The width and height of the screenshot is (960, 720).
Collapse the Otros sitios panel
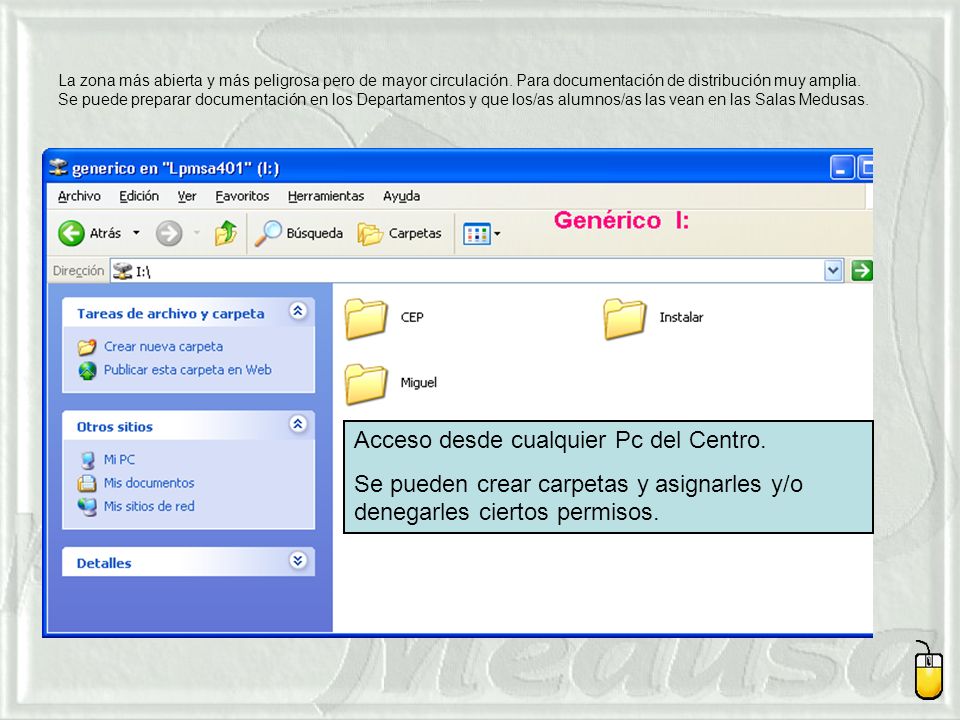point(298,424)
